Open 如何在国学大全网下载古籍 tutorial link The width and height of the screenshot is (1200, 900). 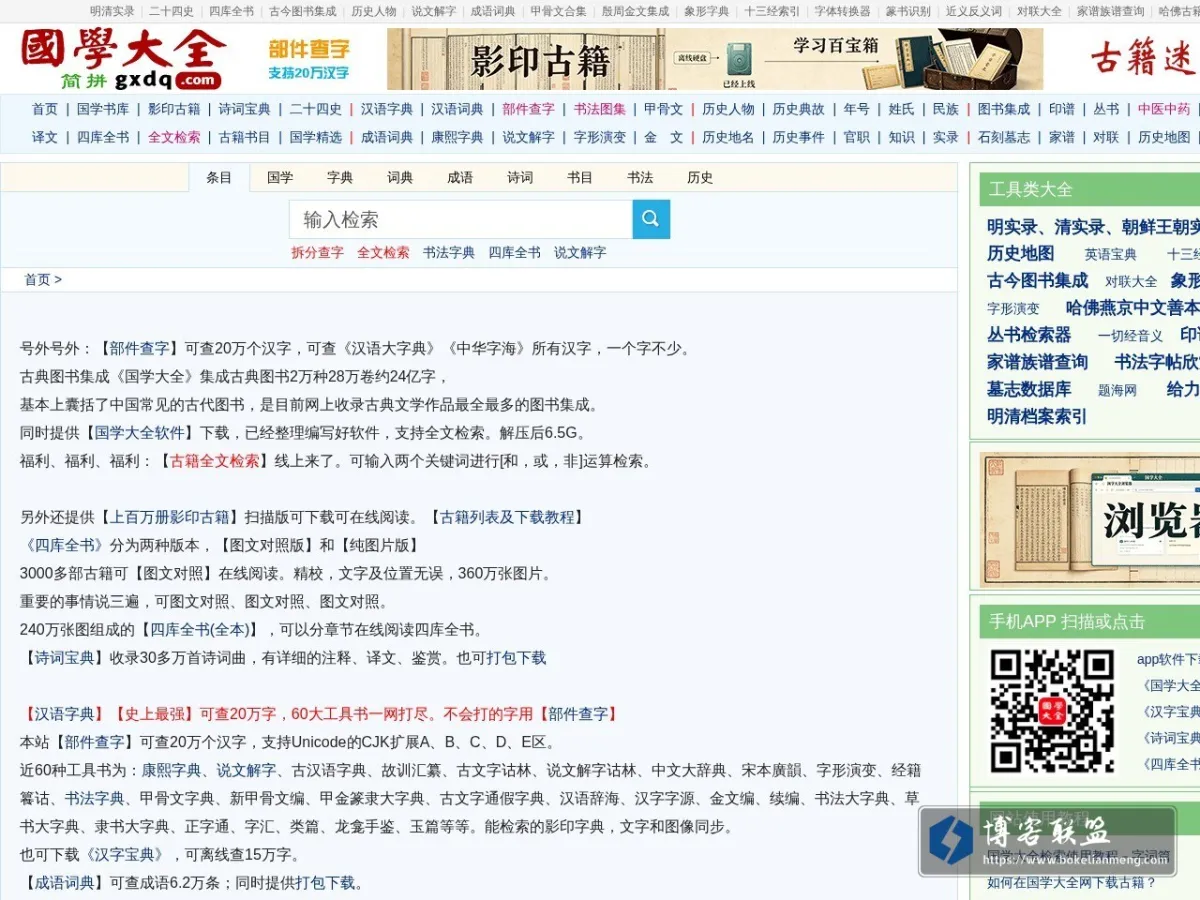coord(1071,882)
